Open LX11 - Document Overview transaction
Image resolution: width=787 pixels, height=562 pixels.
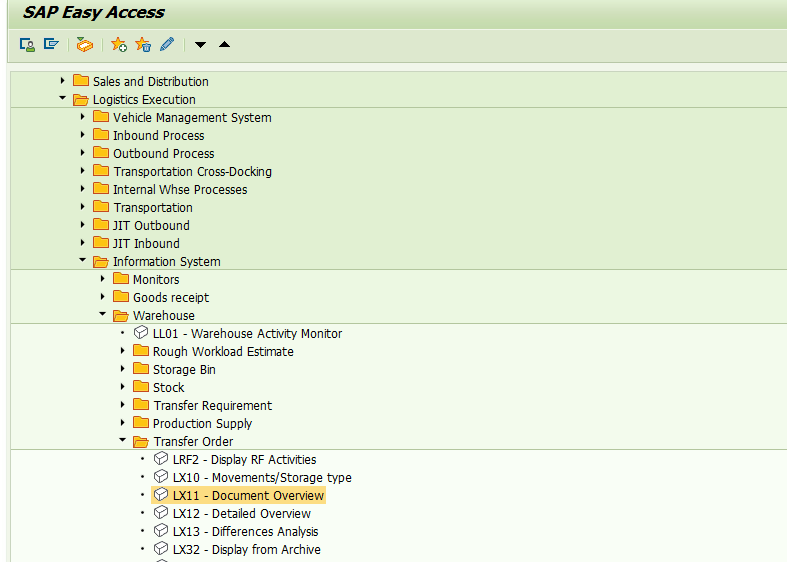coord(248,496)
